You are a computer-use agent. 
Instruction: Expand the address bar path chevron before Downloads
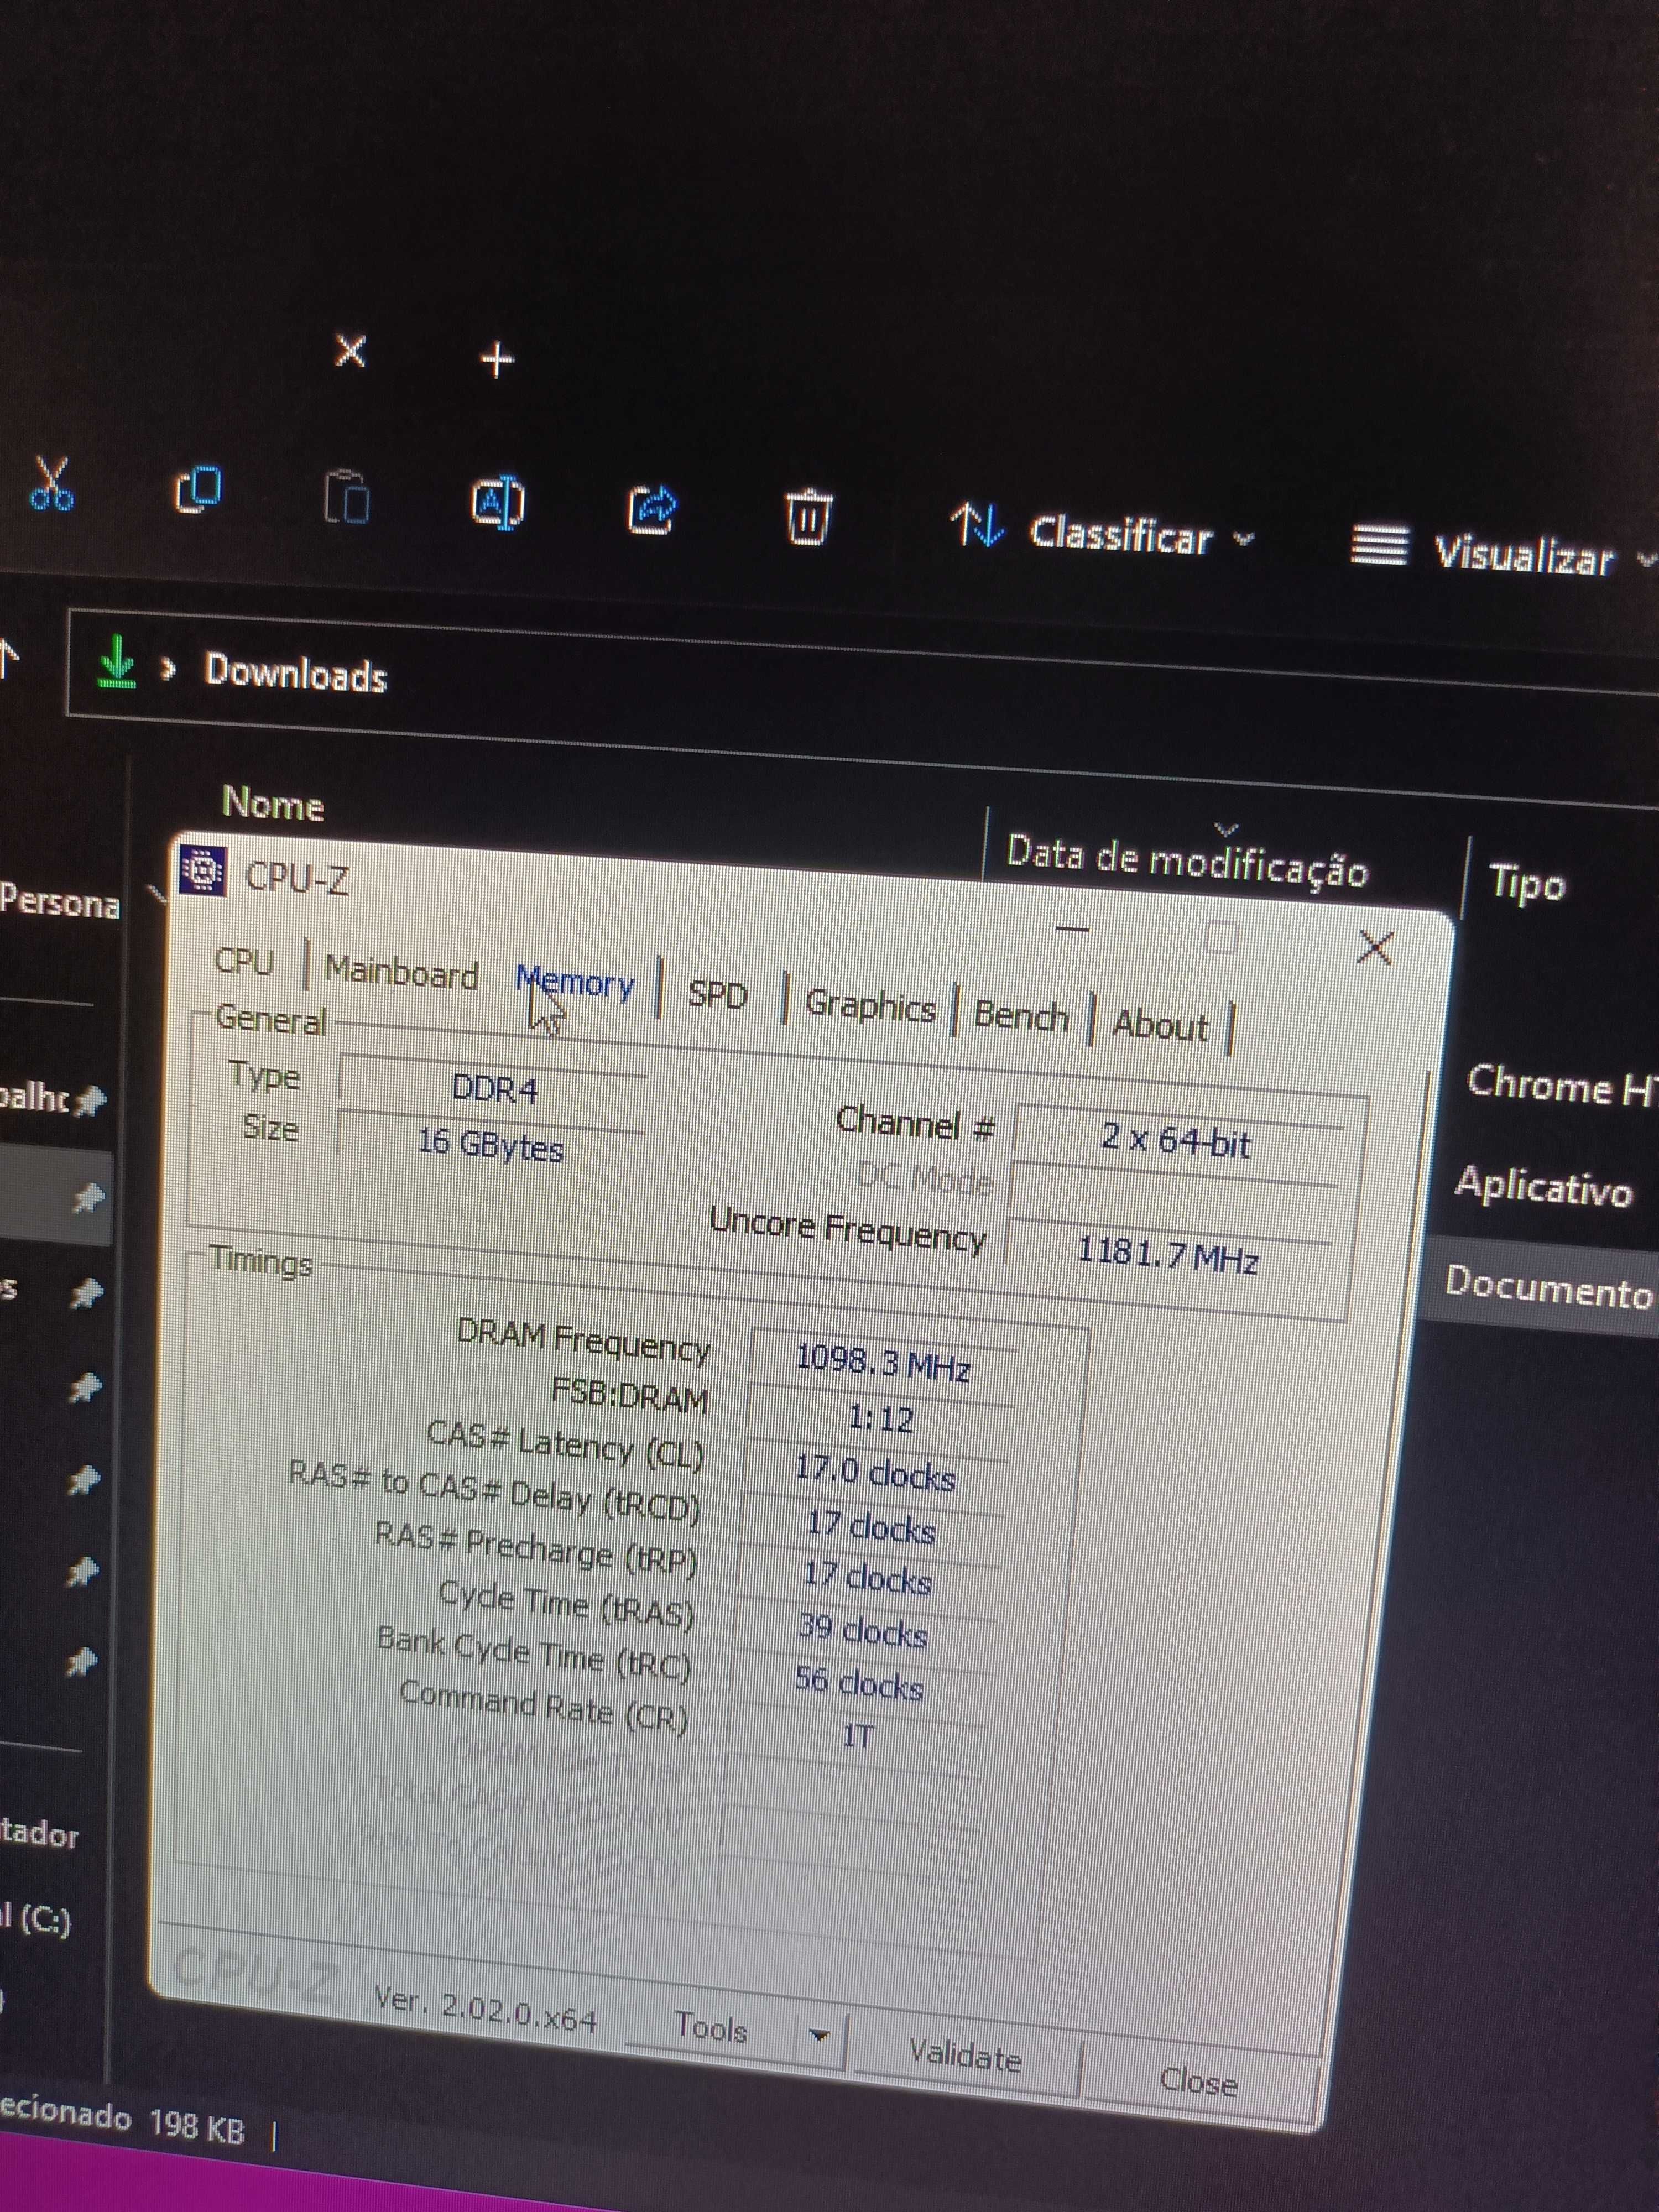pos(168,668)
